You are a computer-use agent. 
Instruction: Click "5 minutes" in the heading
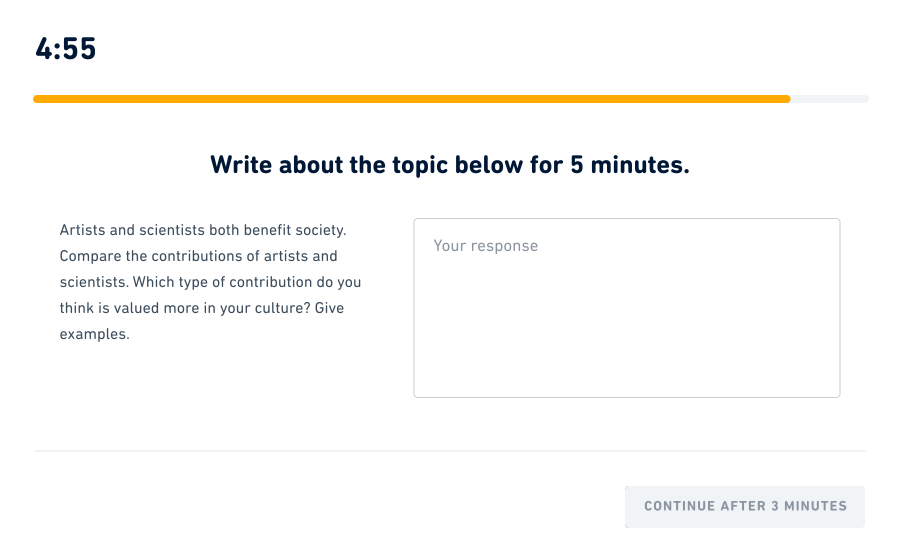(629, 165)
